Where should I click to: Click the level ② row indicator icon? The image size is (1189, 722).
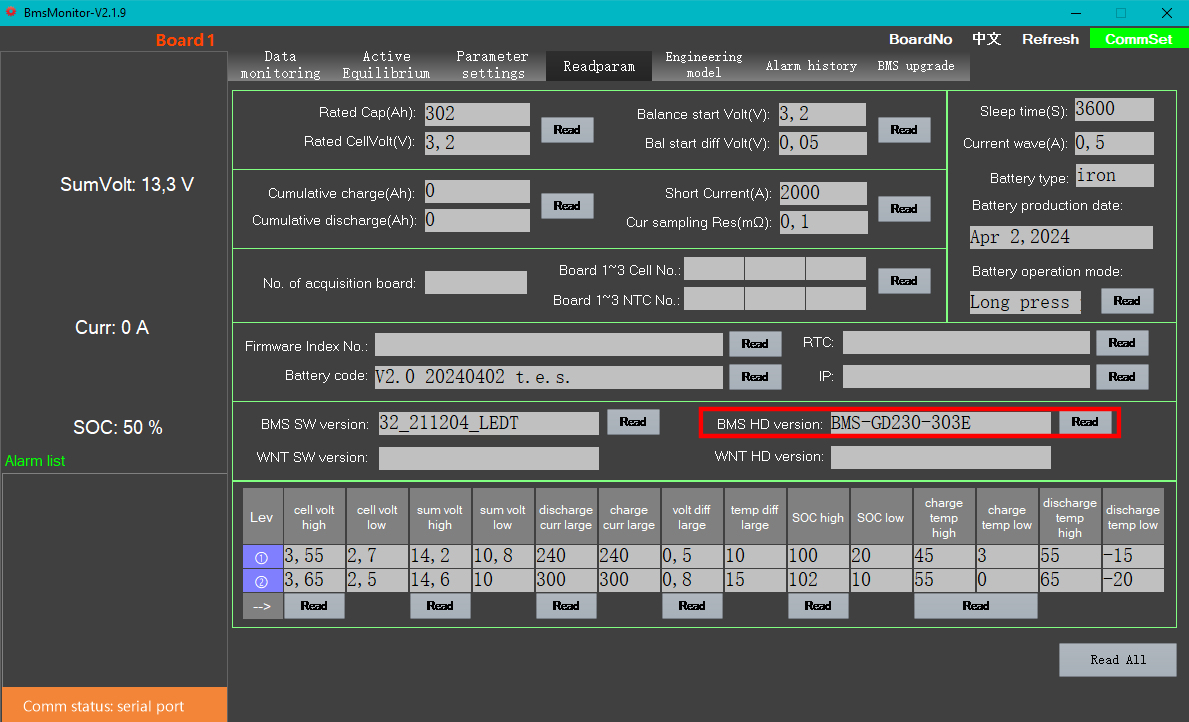tap(262, 581)
